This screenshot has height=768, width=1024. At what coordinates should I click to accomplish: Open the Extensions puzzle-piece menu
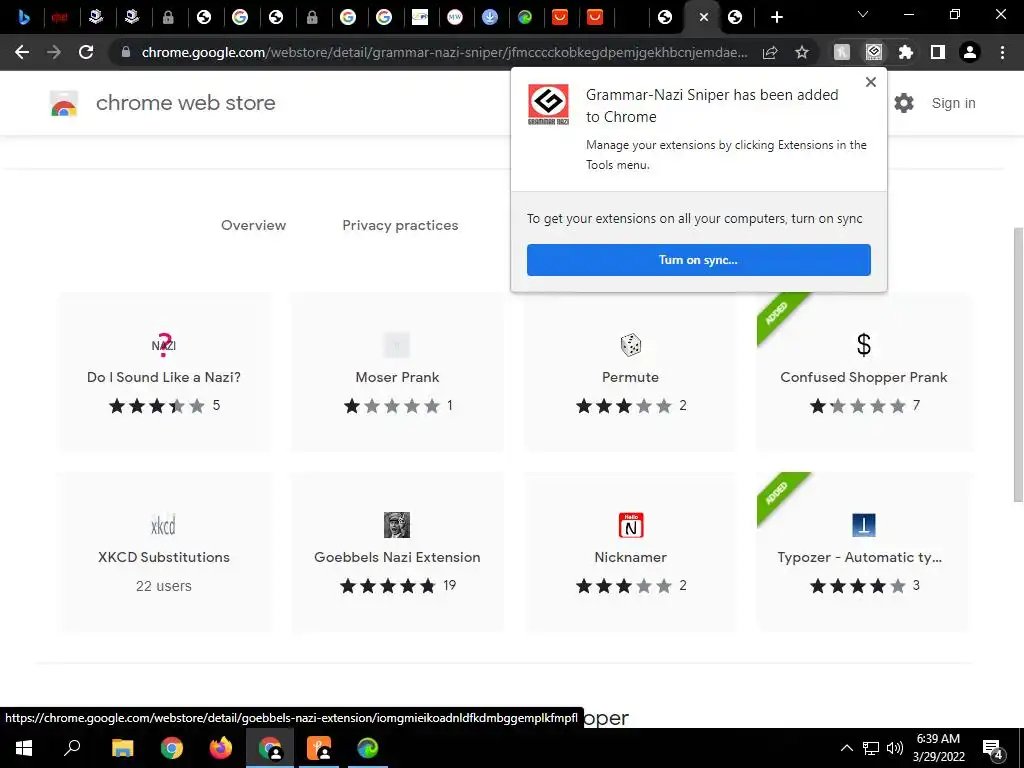906,52
